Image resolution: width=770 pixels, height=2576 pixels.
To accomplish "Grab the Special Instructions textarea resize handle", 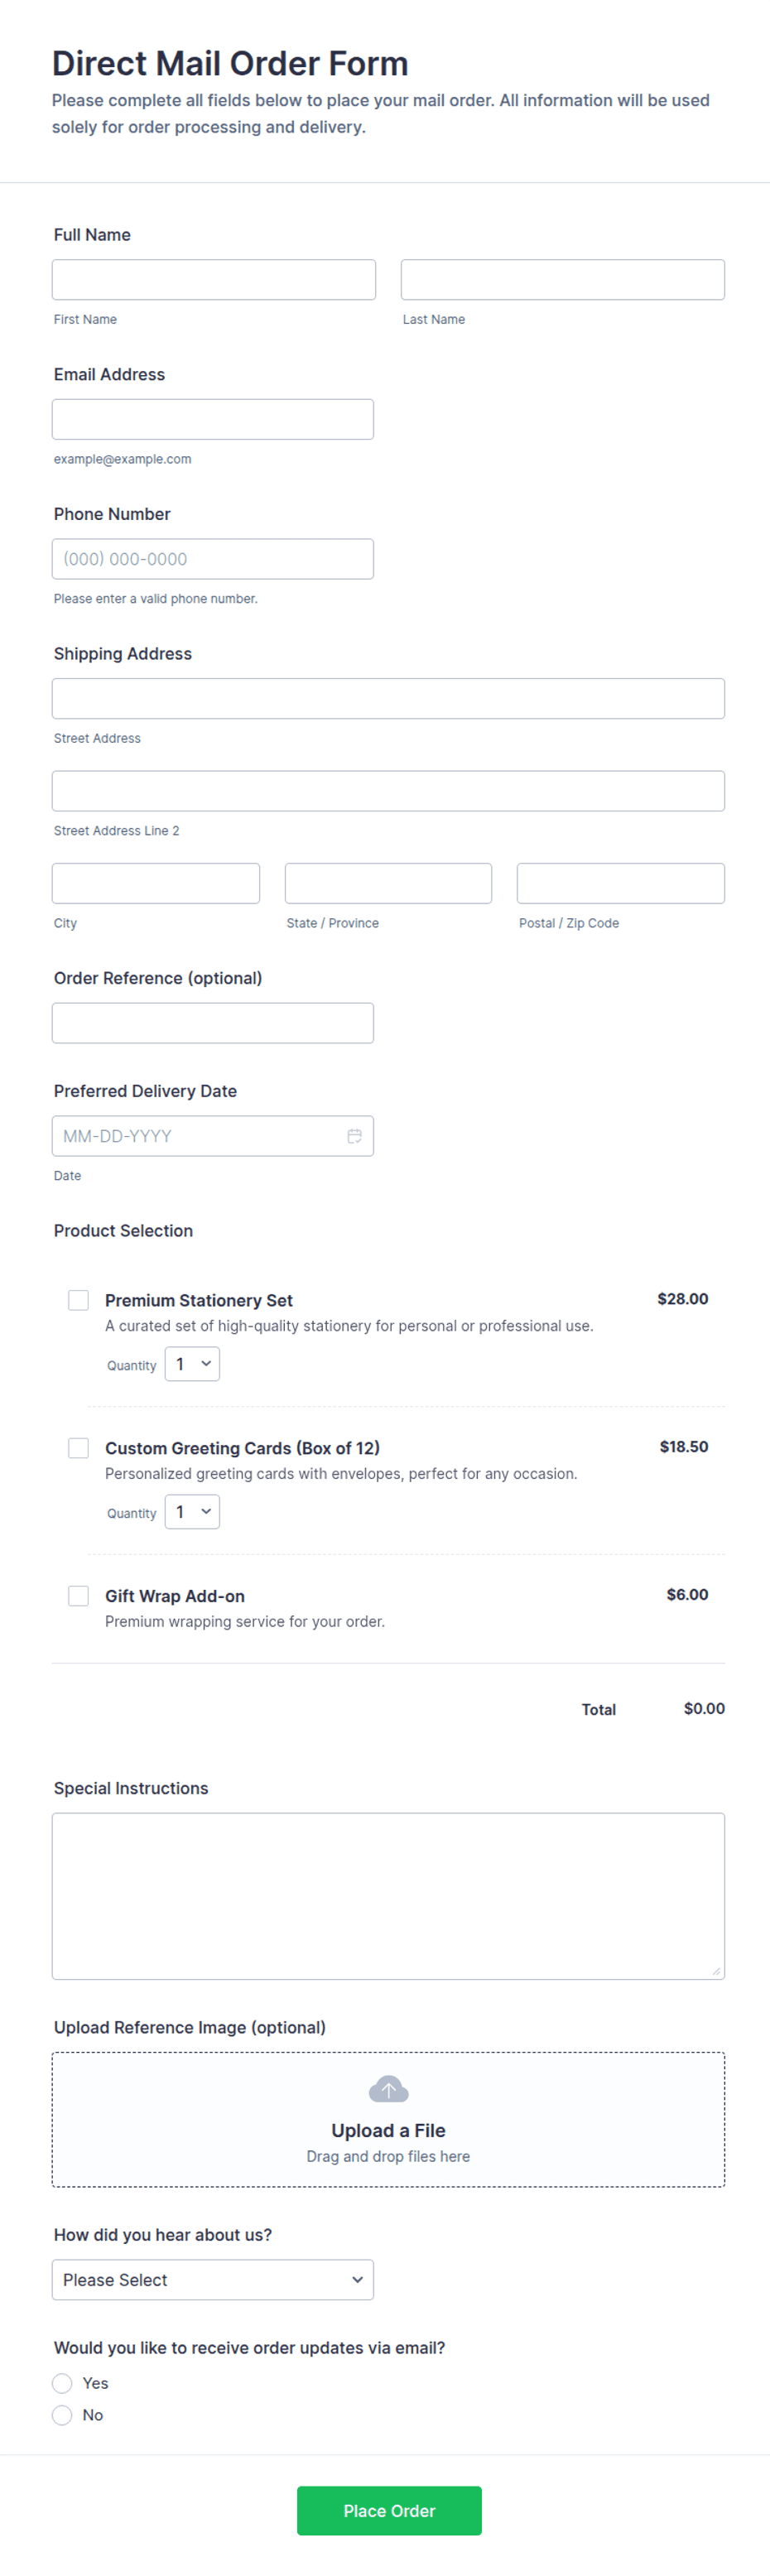I will coord(716,1971).
